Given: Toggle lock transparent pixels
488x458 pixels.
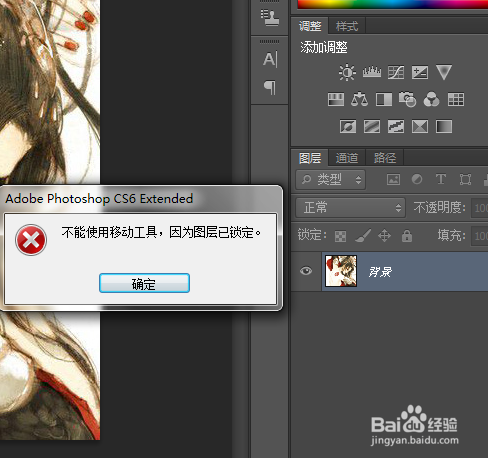Looking at the screenshot, I should [x=340, y=236].
